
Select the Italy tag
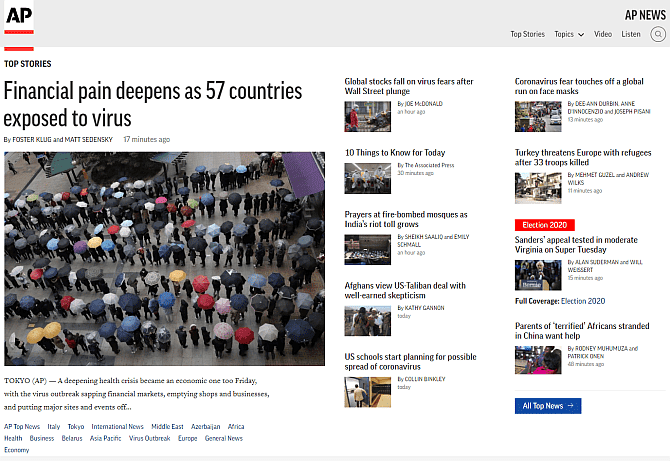[54, 426]
